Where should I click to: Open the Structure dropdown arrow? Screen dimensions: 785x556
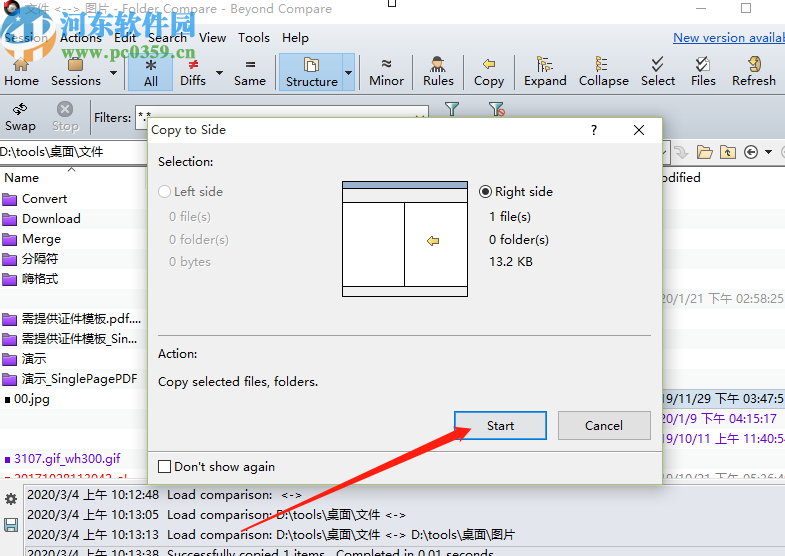[x=348, y=73]
